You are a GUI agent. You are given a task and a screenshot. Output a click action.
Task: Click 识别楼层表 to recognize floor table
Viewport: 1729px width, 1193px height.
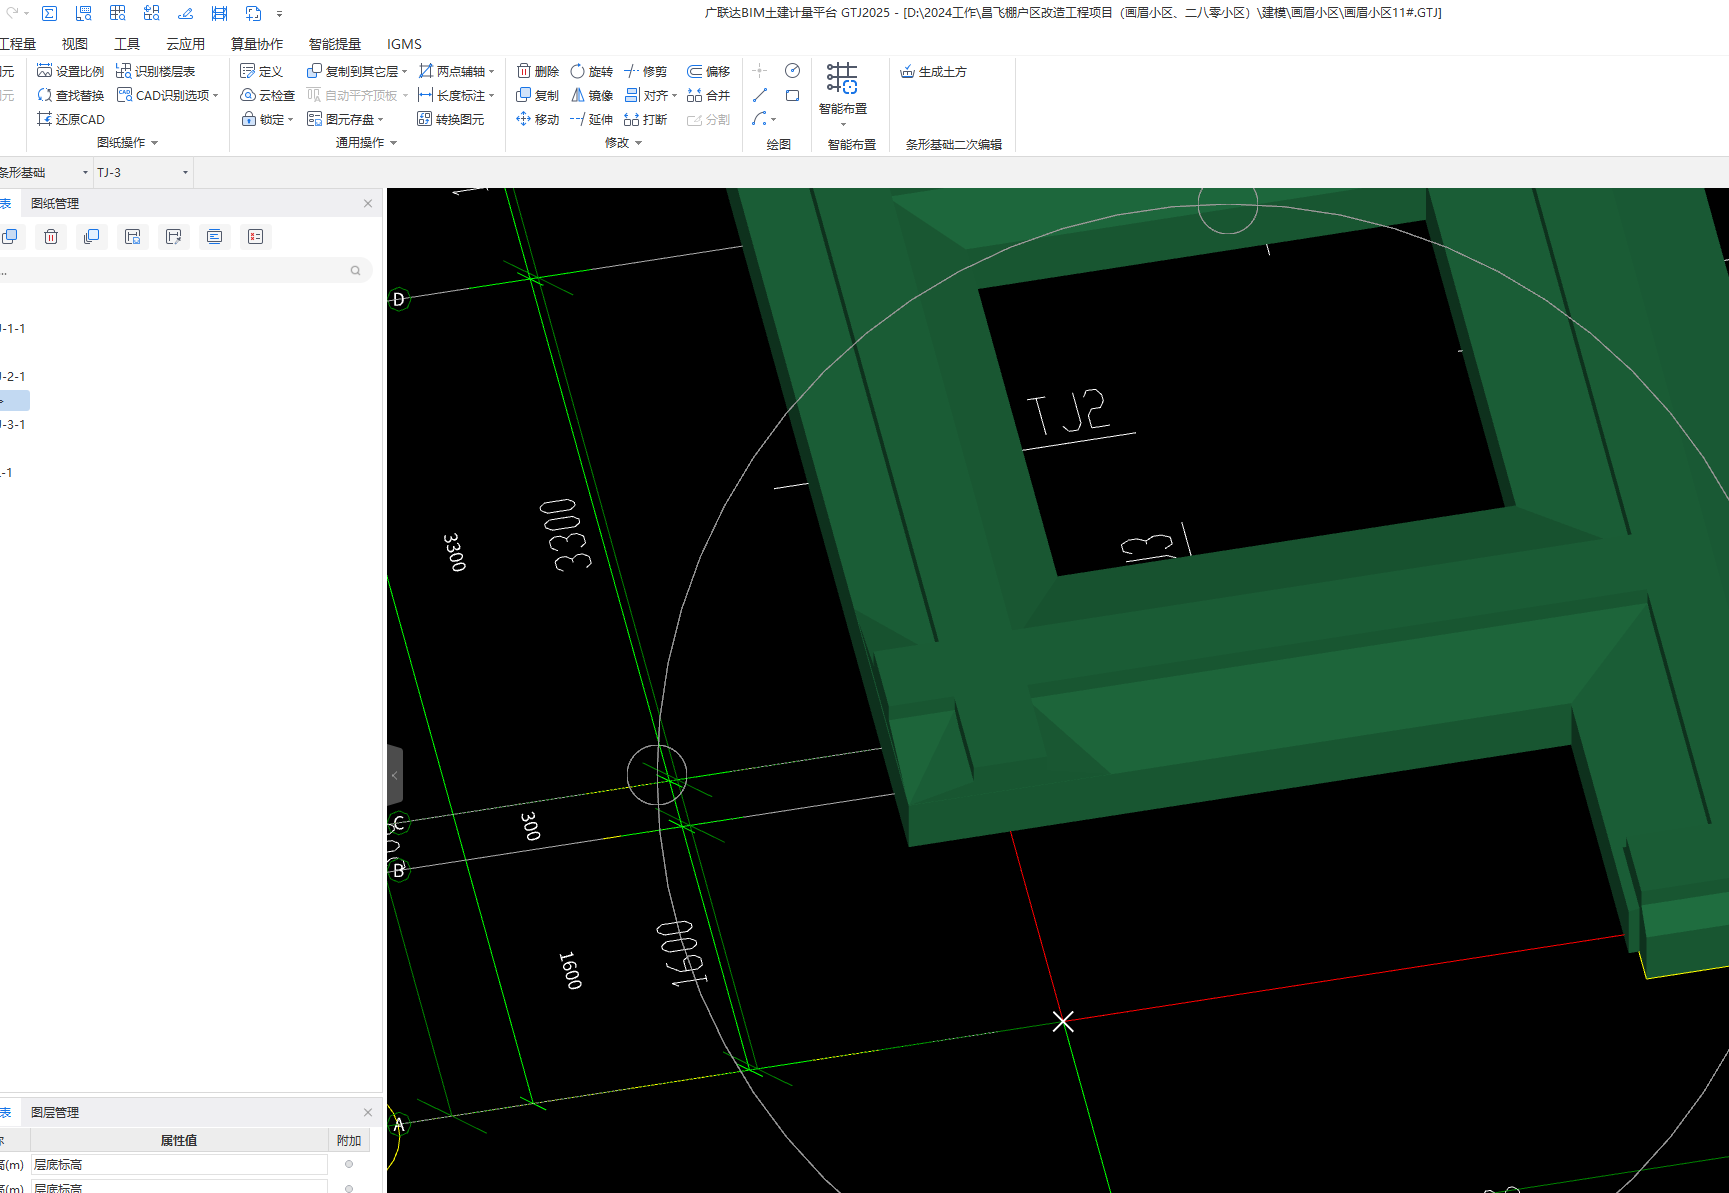point(155,71)
